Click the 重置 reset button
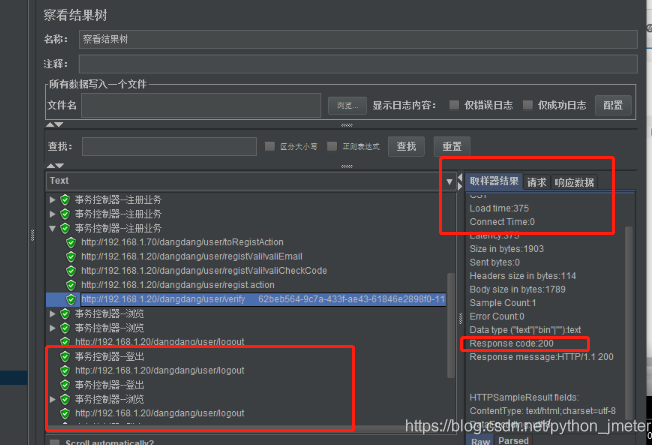The height and width of the screenshot is (445, 662). [x=452, y=147]
